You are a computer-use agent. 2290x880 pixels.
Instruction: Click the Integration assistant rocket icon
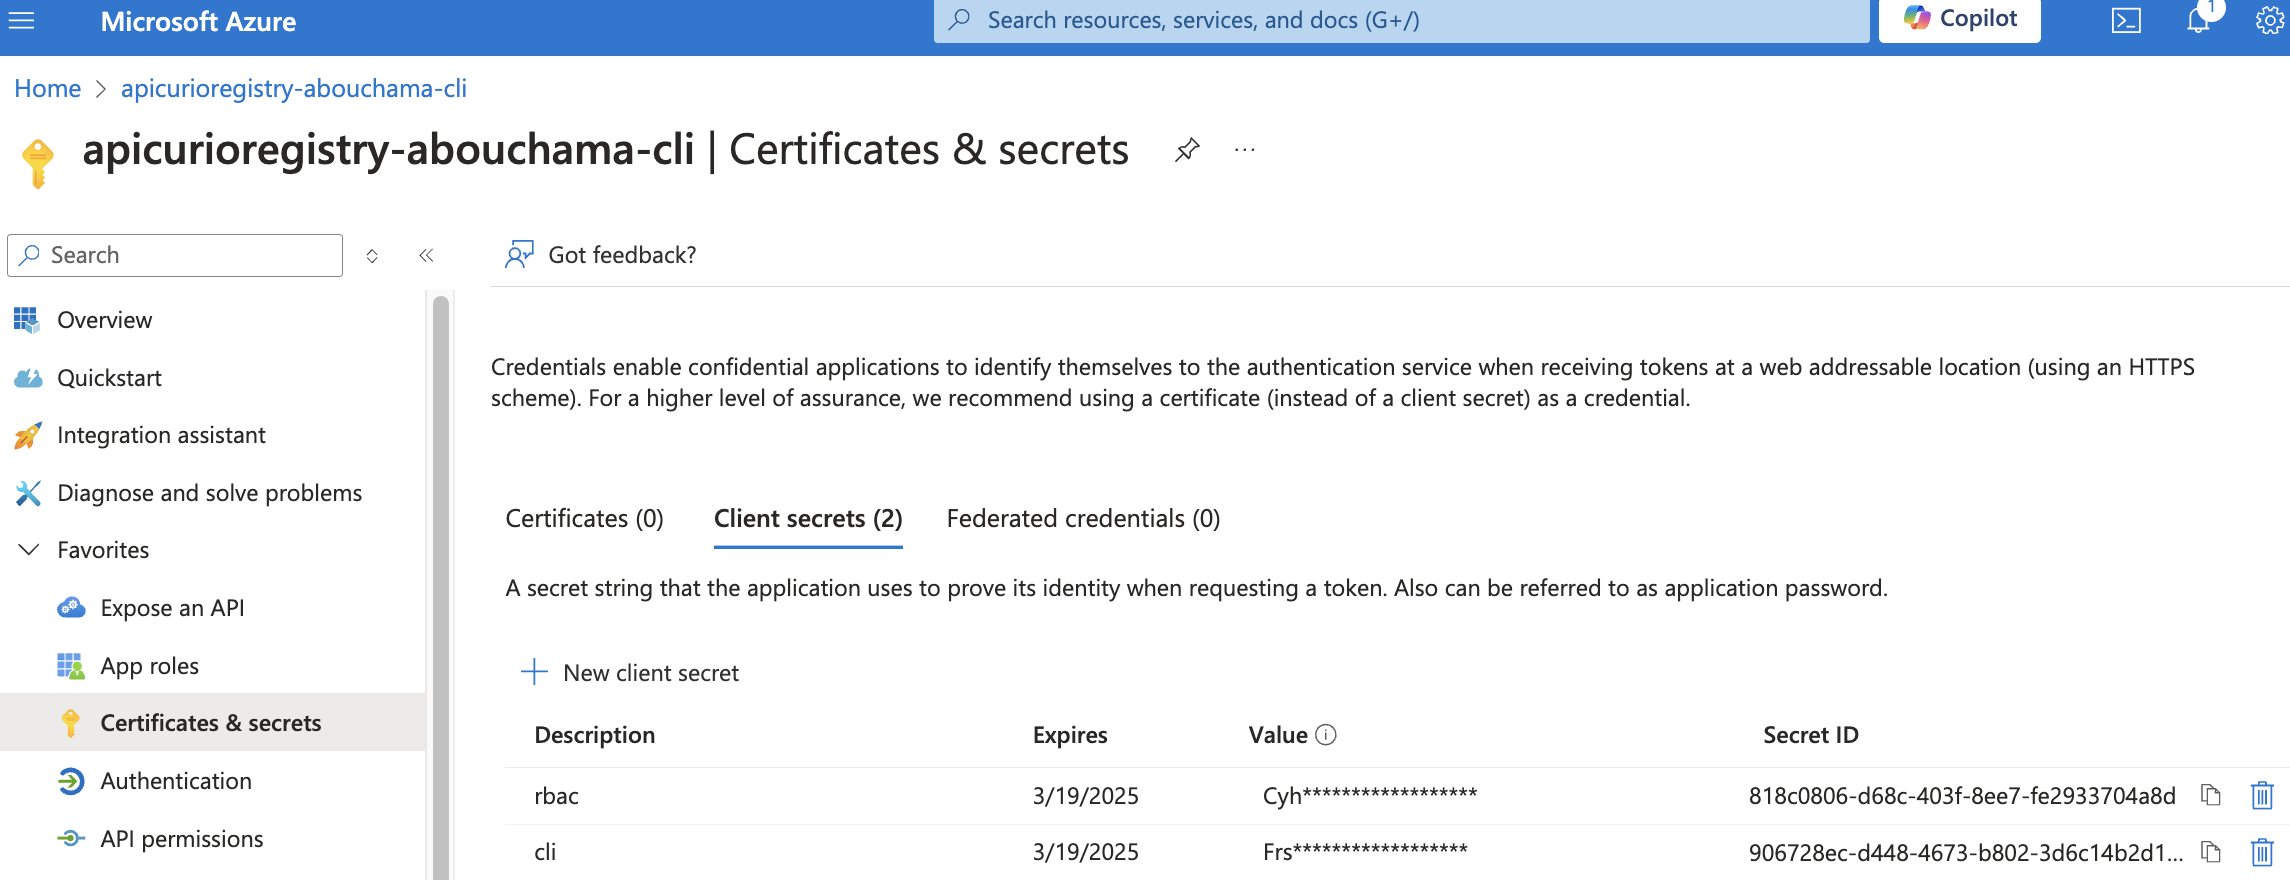[28, 435]
